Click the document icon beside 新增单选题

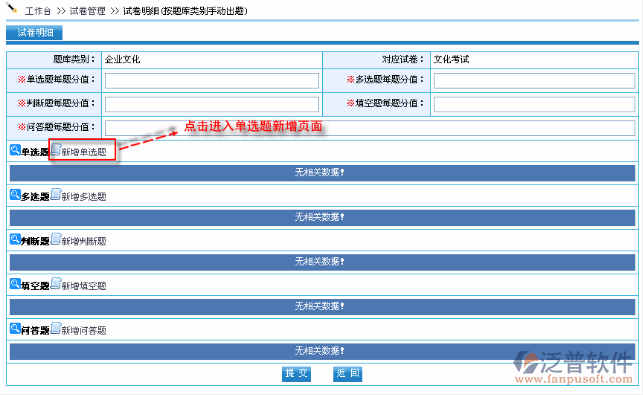[x=56, y=150]
